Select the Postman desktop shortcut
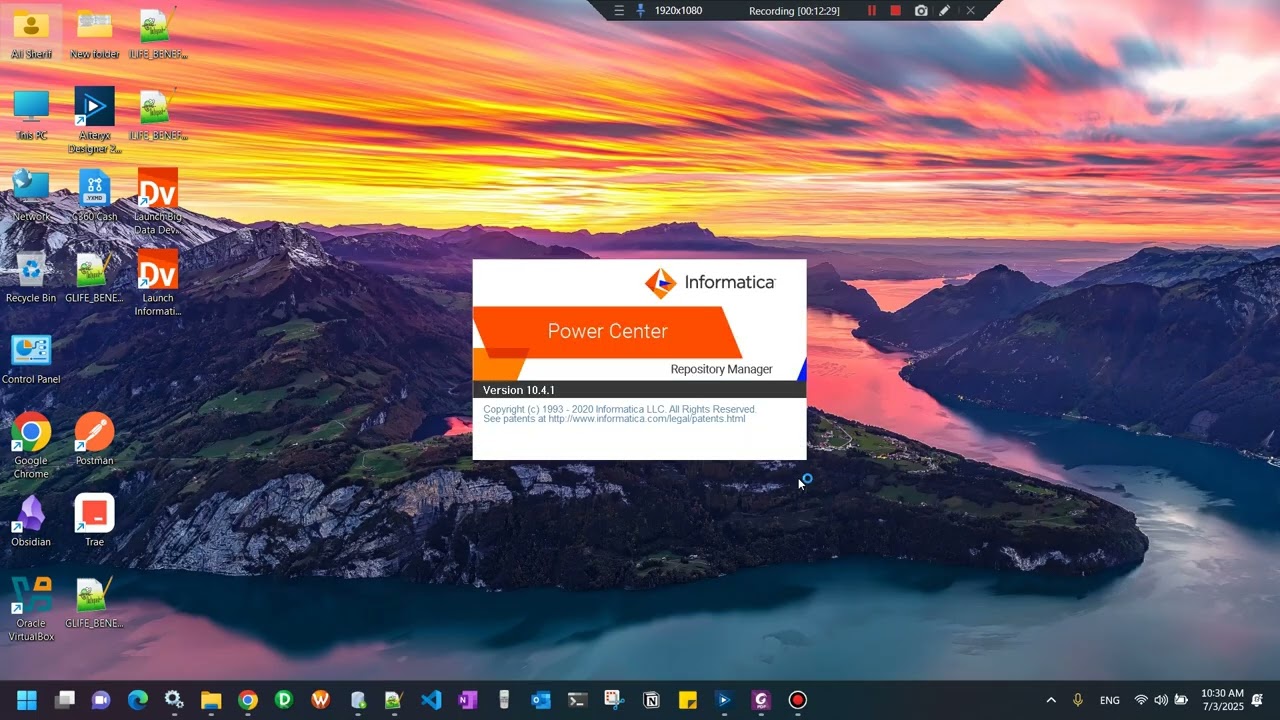 coord(94,439)
